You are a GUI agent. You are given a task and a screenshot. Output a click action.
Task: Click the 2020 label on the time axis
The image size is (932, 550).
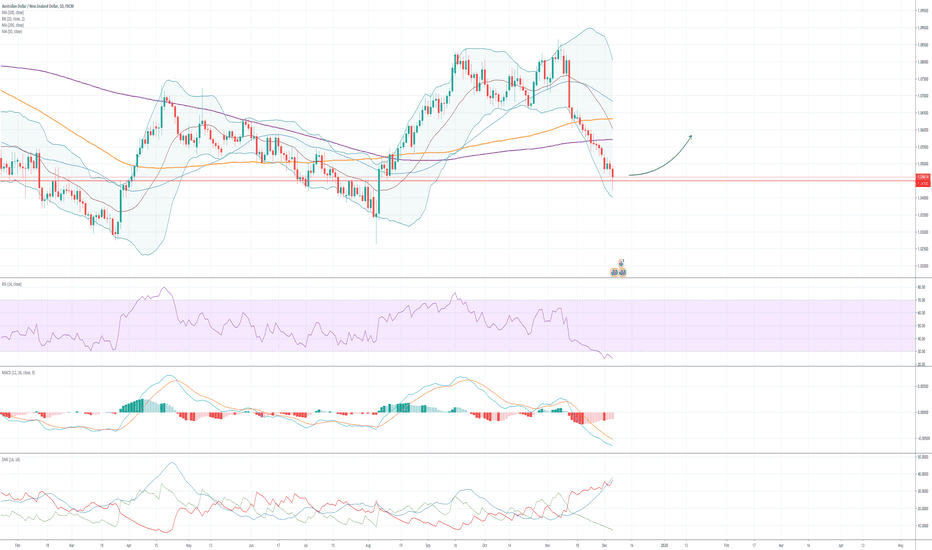[663, 544]
